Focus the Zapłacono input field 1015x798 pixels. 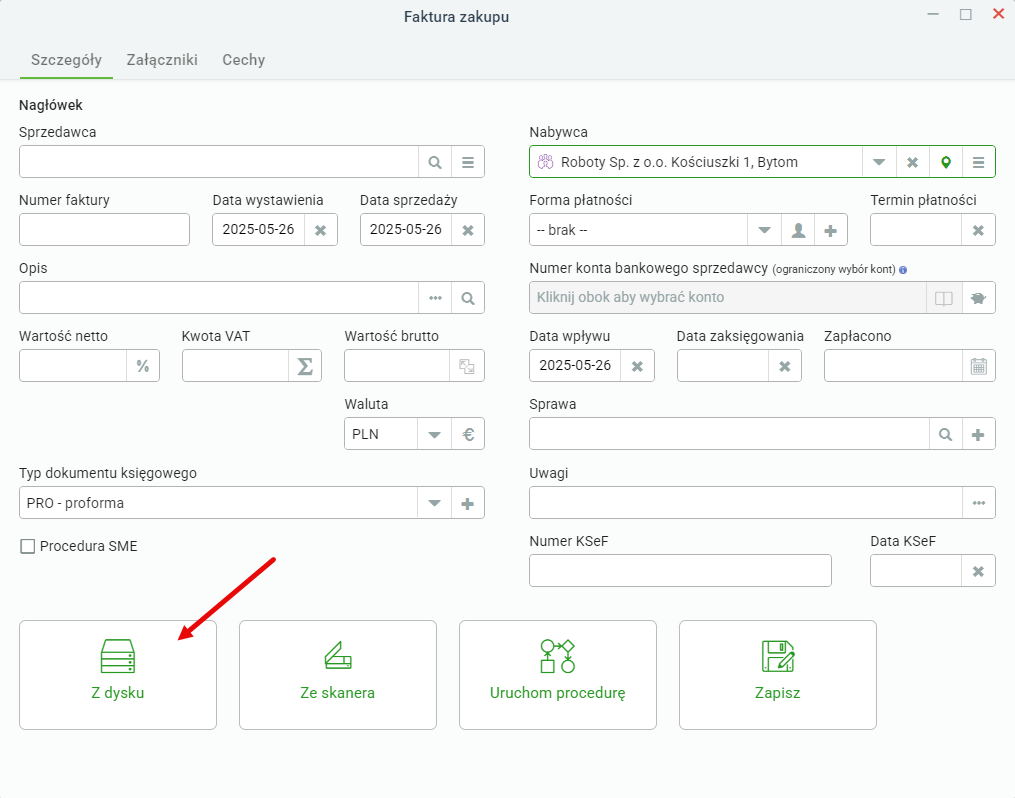point(893,366)
